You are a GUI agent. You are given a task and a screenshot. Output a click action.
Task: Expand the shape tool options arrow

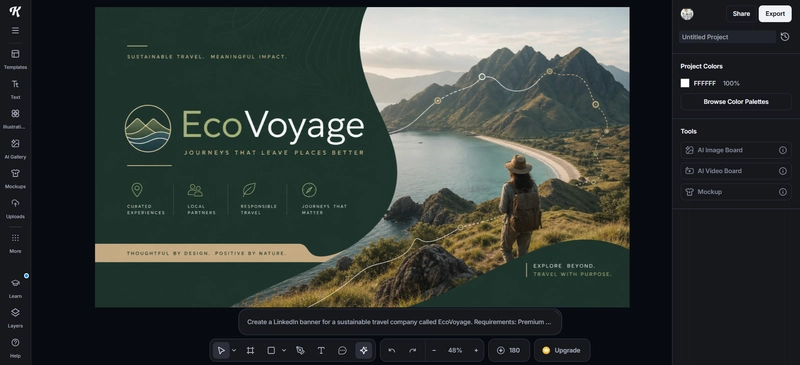click(x=284, y=350)
